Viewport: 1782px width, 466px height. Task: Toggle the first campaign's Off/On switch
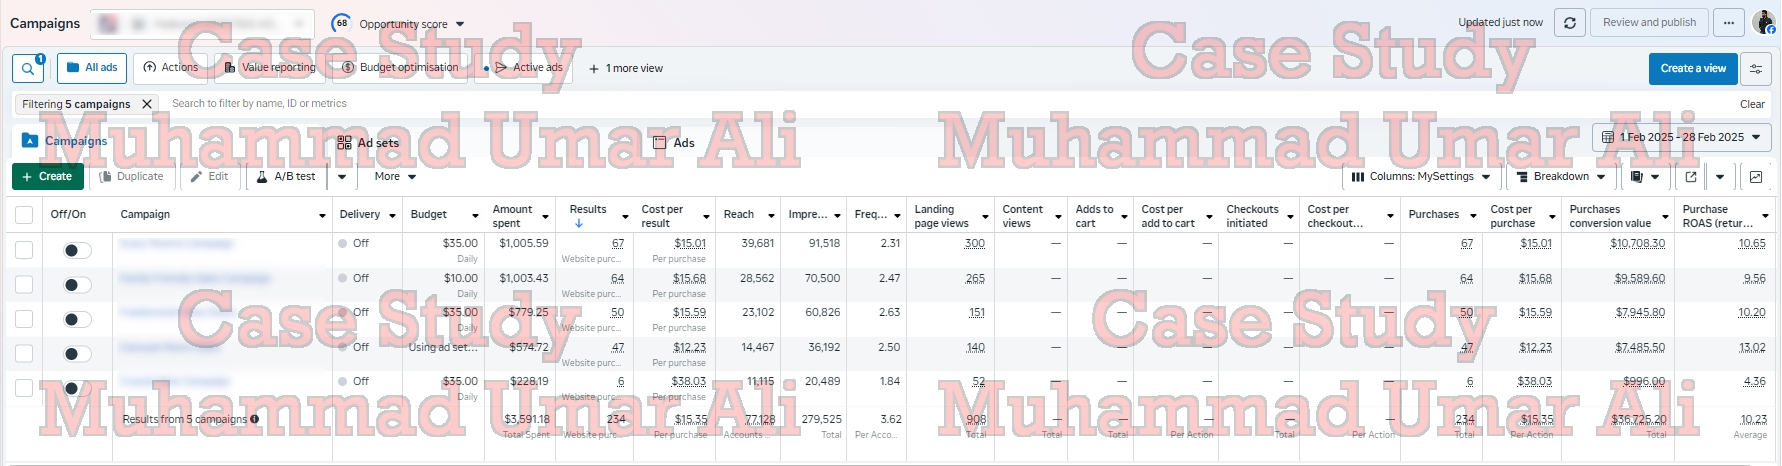[x=76, y=250]
